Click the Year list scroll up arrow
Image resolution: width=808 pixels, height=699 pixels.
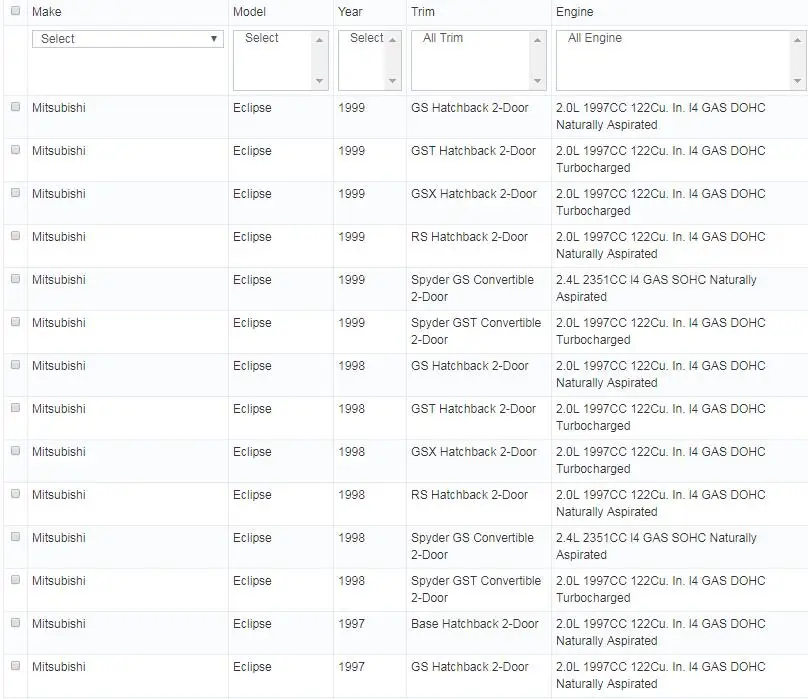click(393, 40)
